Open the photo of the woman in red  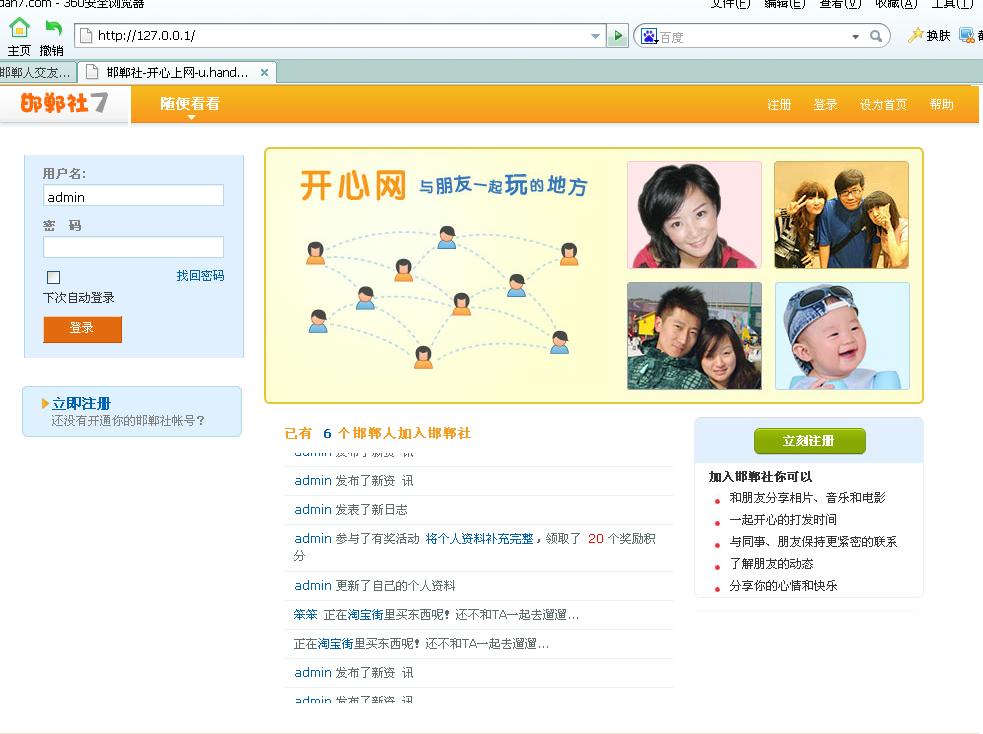click(695, 214)
